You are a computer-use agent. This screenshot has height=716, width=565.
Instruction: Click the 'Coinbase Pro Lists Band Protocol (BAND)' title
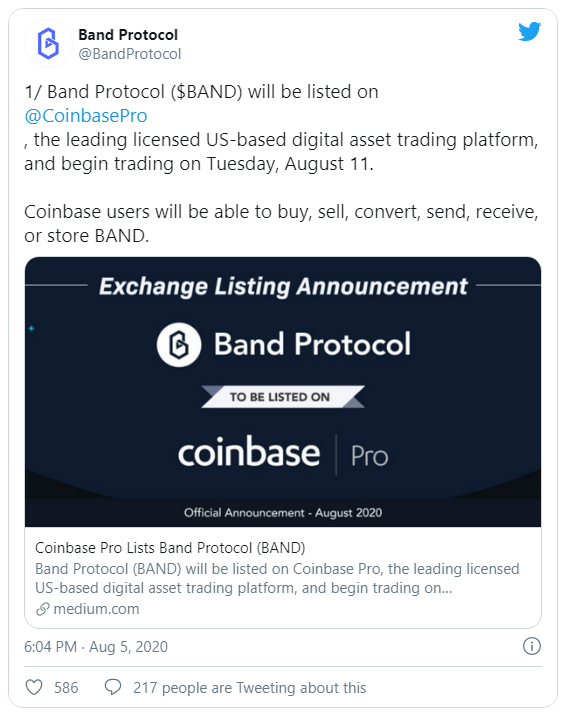pos(170,548)
